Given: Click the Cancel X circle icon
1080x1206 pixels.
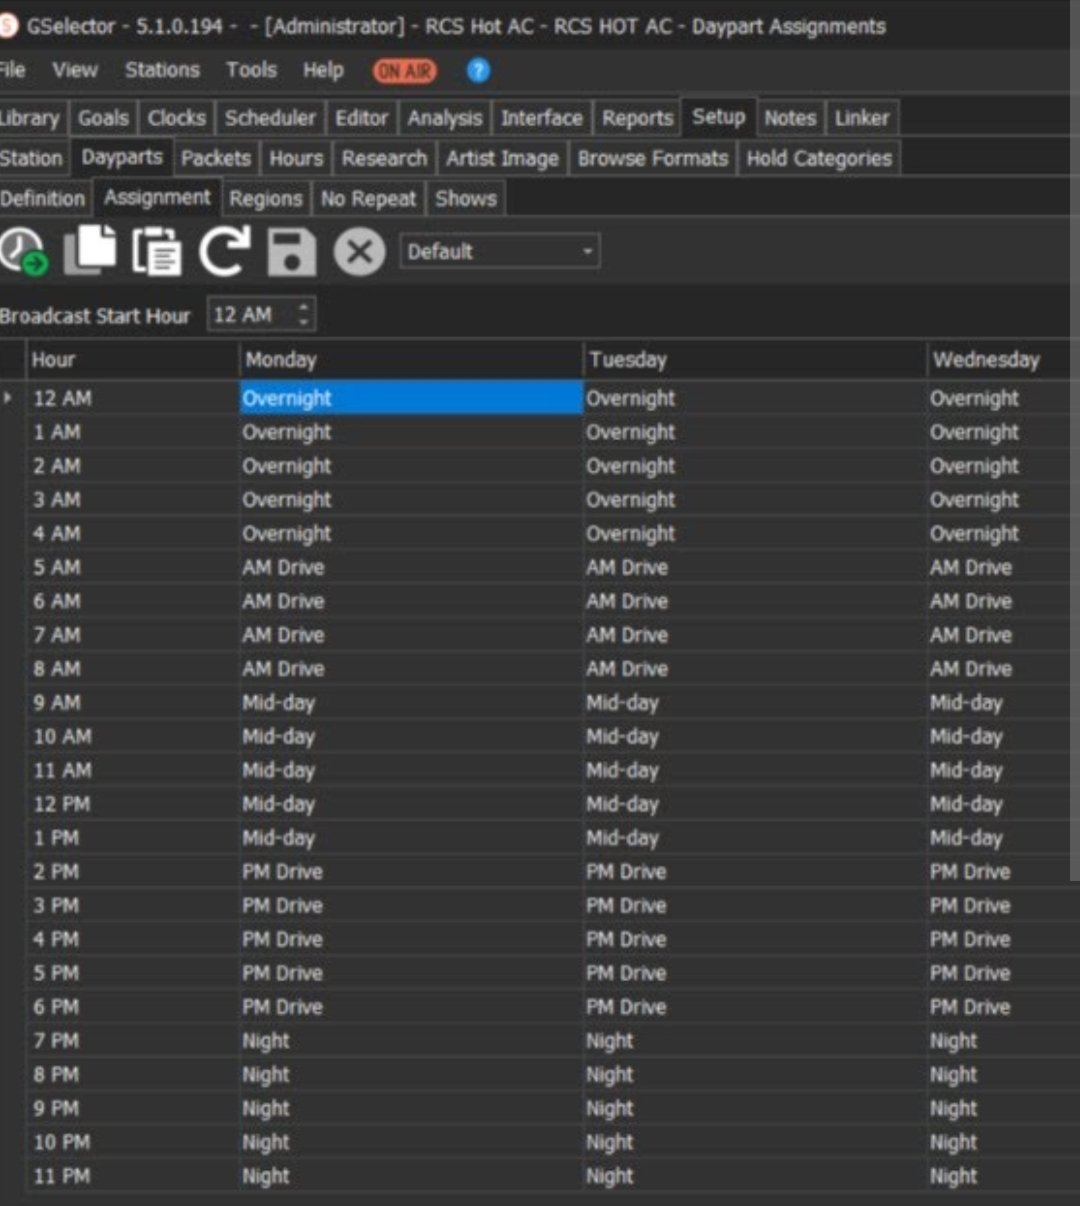Looking at the screenshot, I should (x=359, y=251).
